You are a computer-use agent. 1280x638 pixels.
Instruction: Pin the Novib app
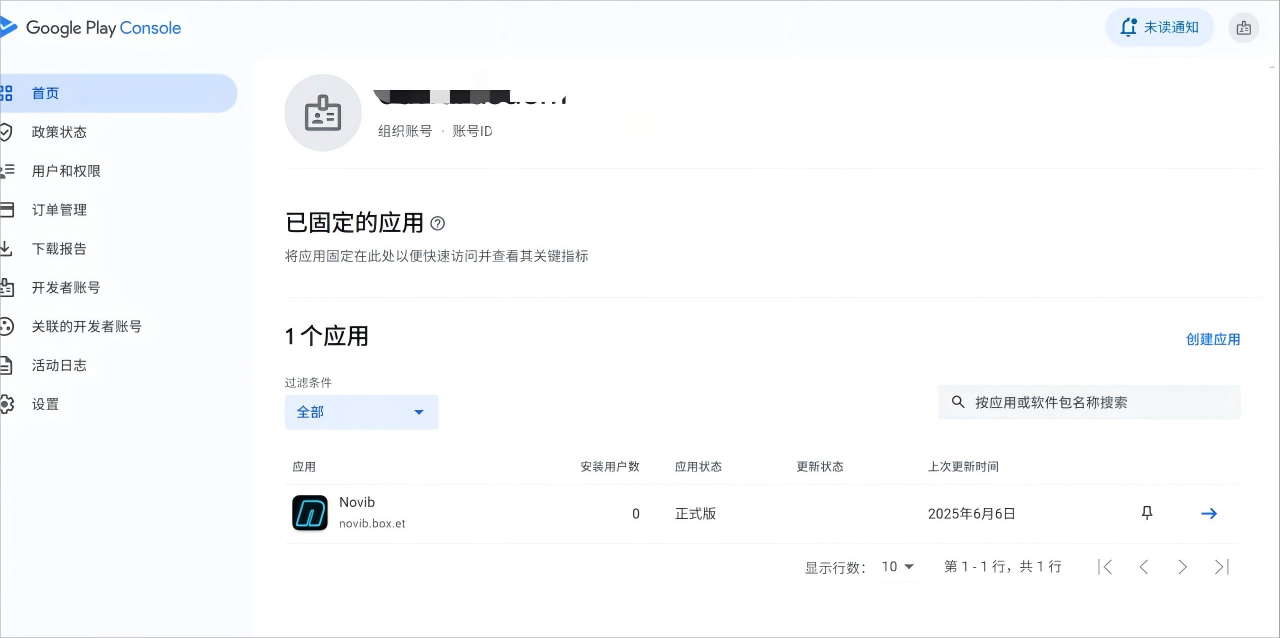tap(1147, 513)
